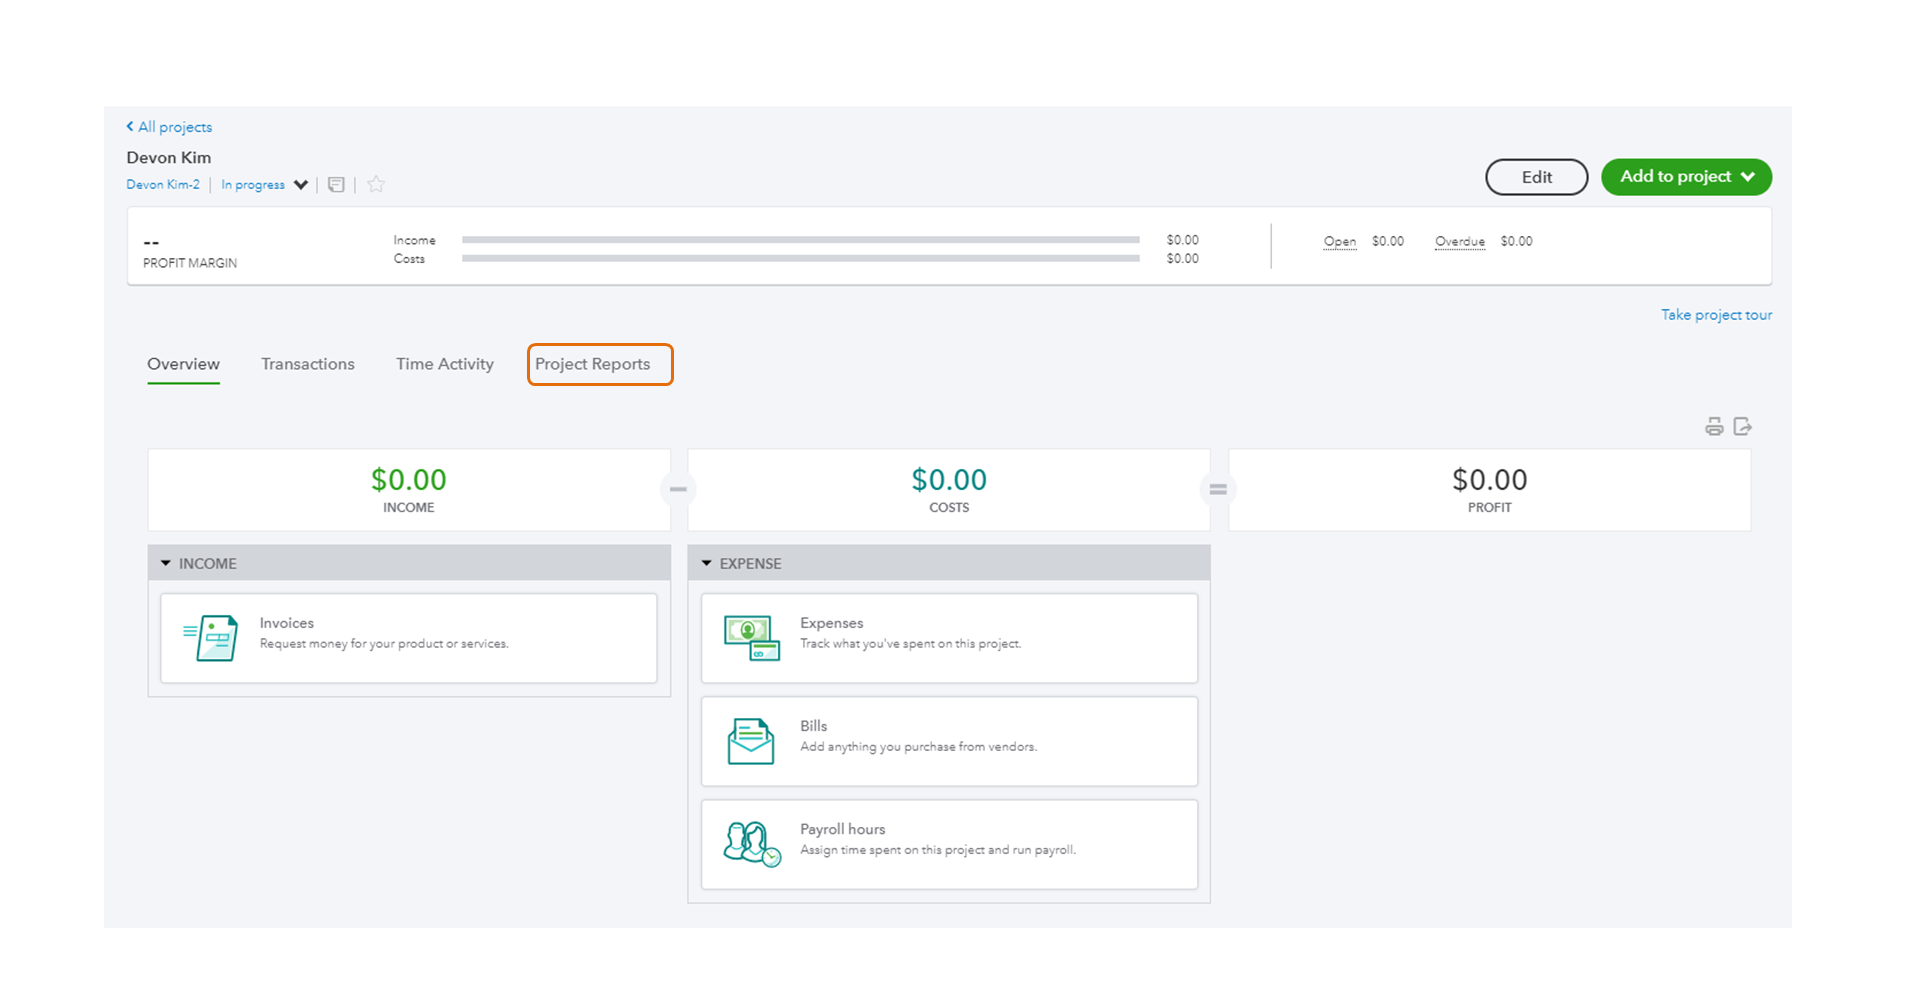Switch to the Transactions tab

pos(307,364)
